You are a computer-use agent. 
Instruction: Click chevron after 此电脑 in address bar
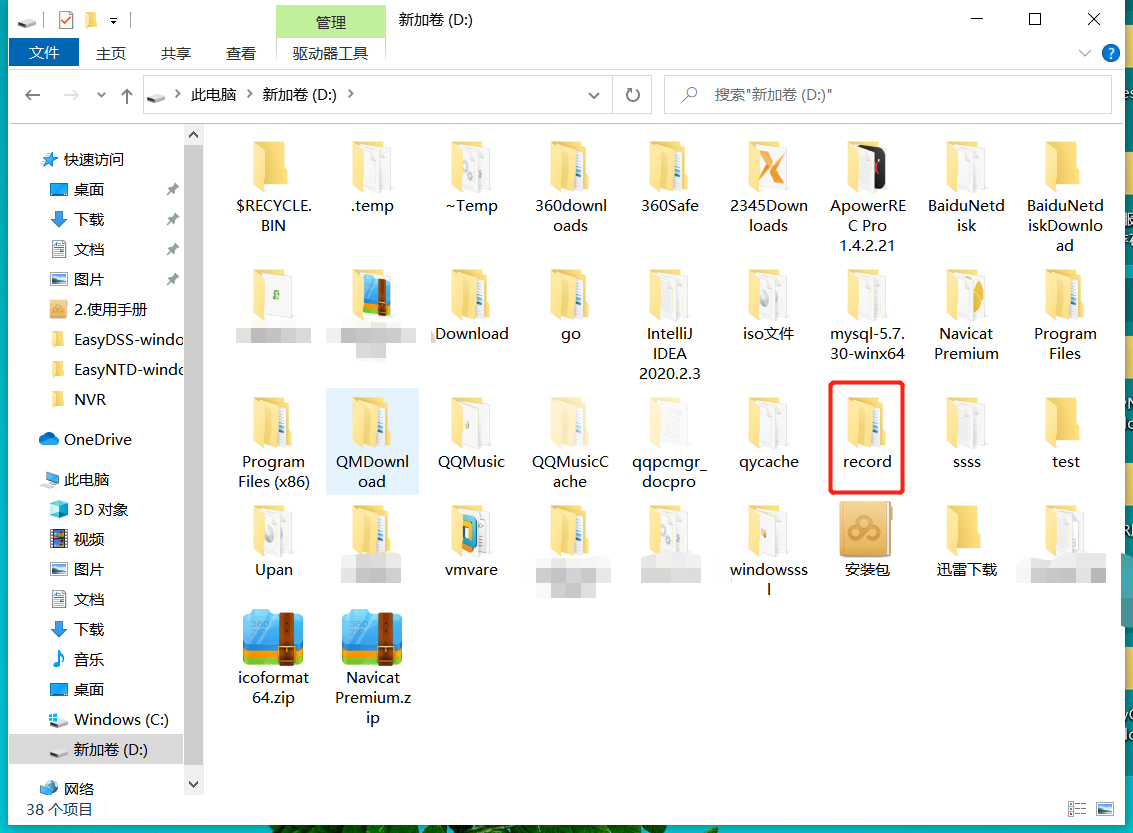pyautogui.click(x=249, y=94)
